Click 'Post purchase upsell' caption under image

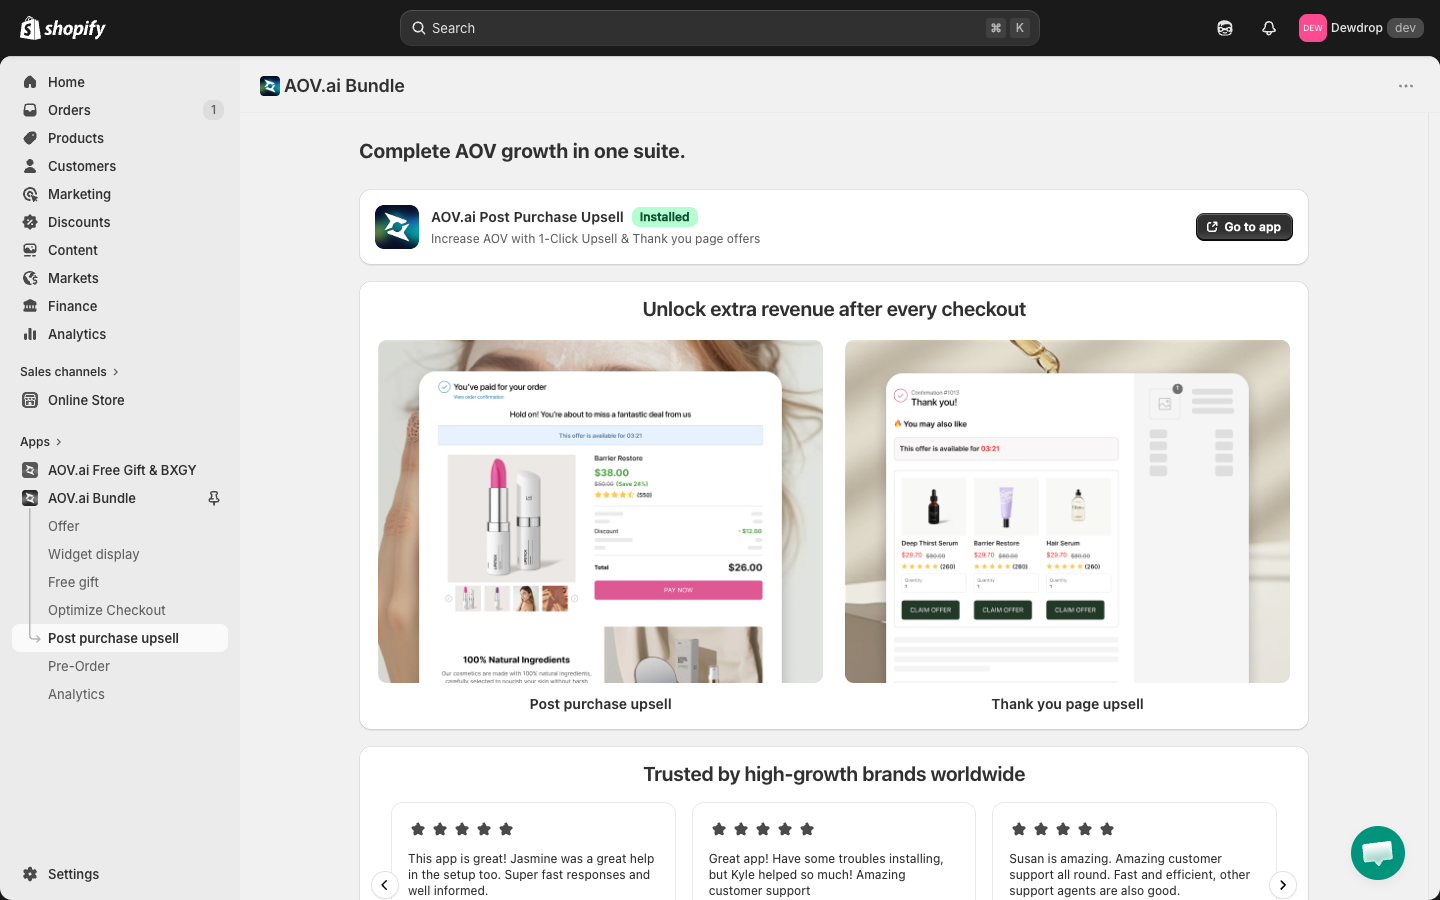coord(600,704)
